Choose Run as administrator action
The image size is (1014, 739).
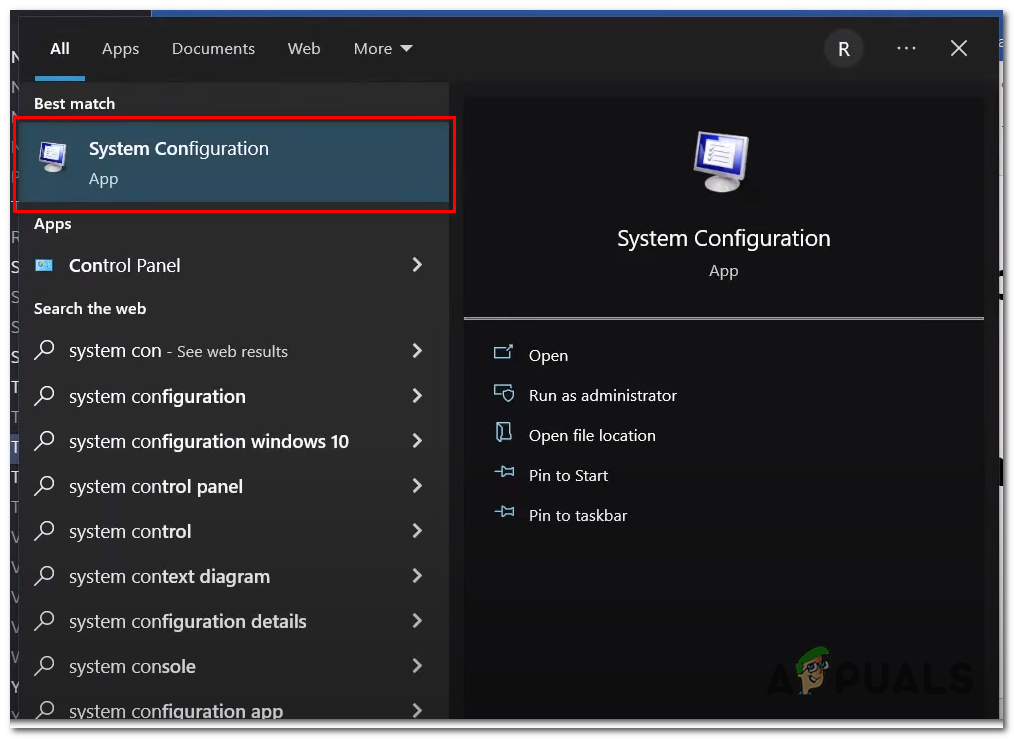pyautogui.click(x=602, y=395)
